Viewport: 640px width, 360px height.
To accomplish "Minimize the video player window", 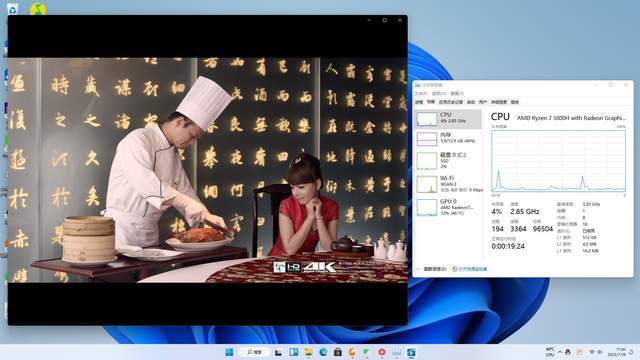I will pyautogui.click(x=369, y=20).
